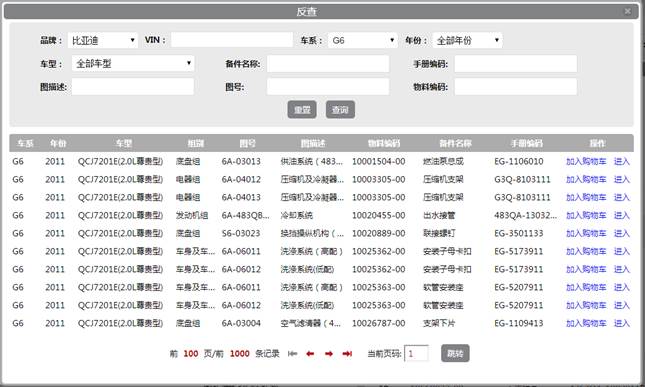Go to next page with red right arrow
Viewport: 645px width, 387px height.
click(329, 354)
